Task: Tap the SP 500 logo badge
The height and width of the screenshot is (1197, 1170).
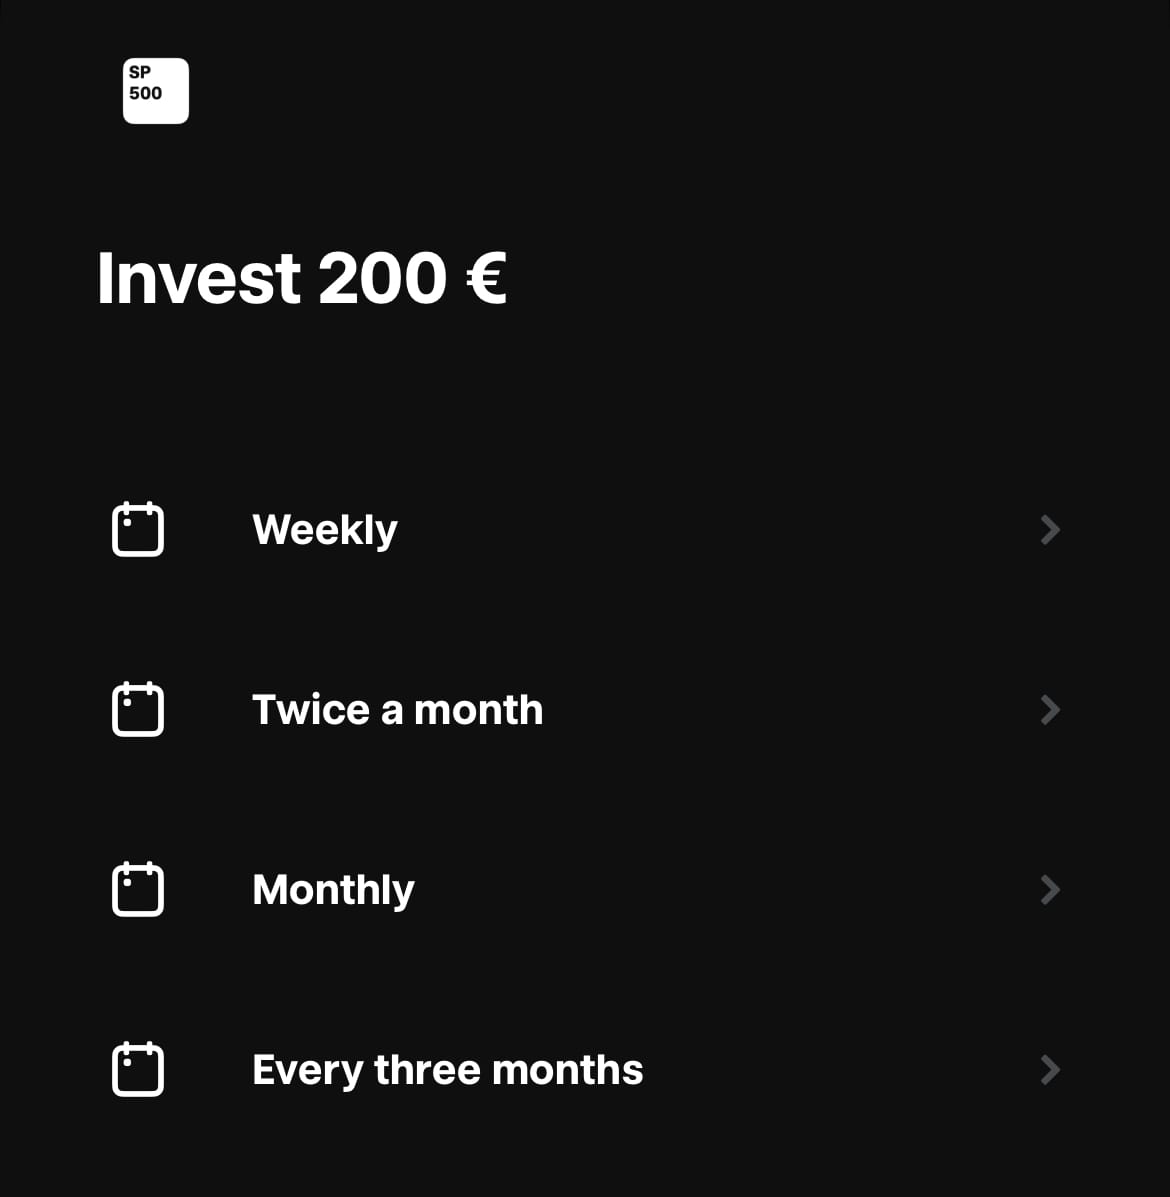Action: point(156,91)
